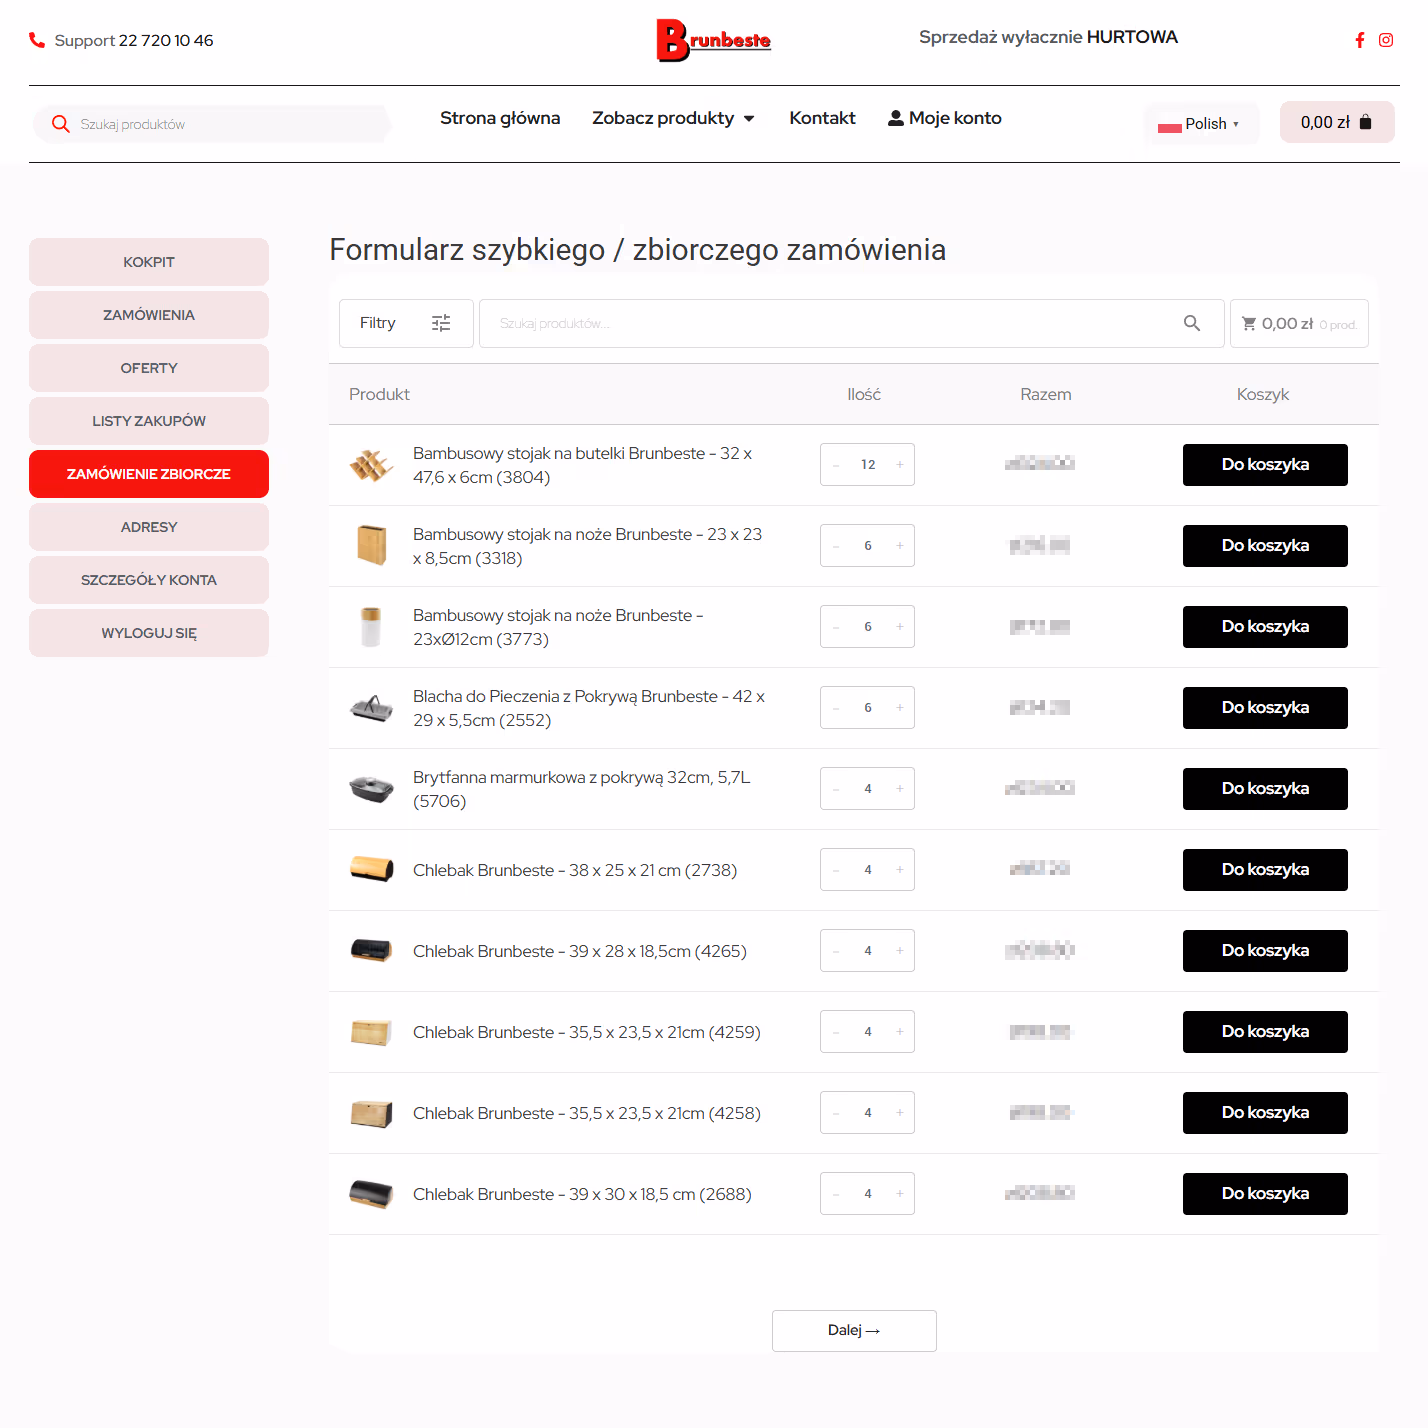This screenshot has height=1428, width=1428.
Task: Open thumbnail of Chlebak (2688)
Action: (371, 1194)
